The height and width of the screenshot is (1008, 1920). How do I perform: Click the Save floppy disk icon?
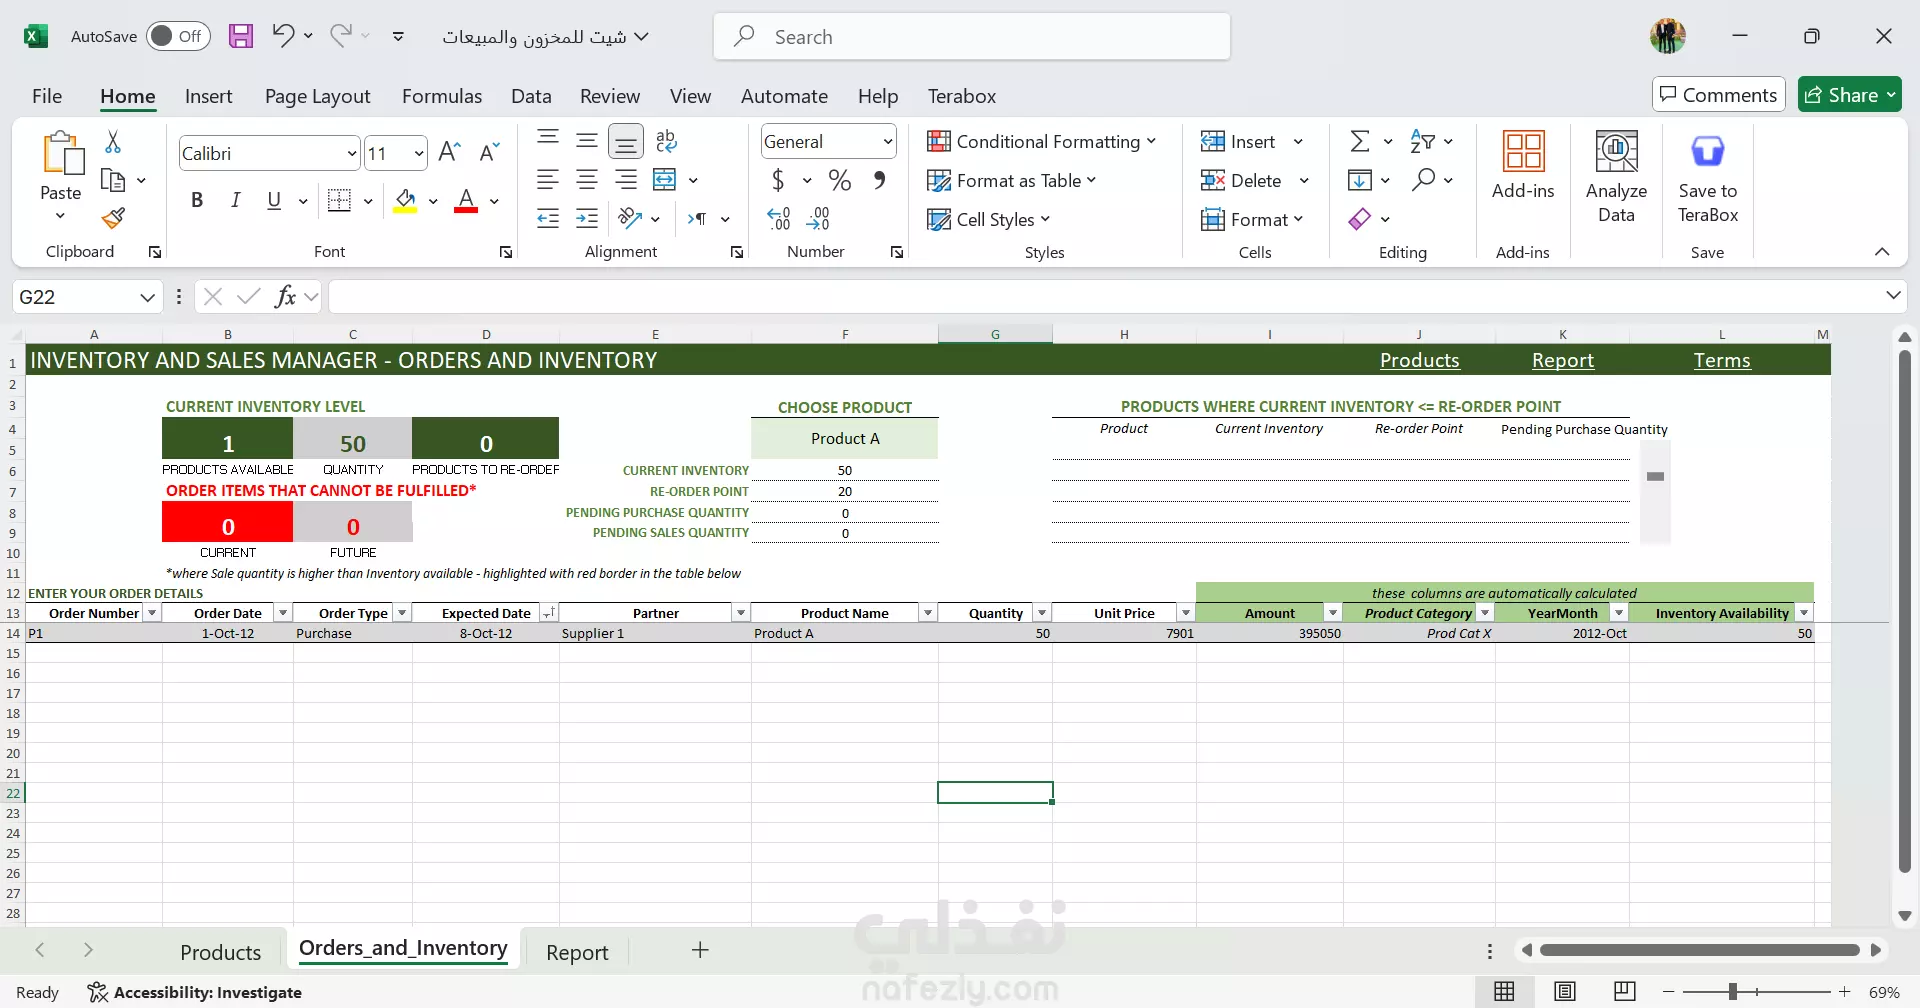[241, 37]
